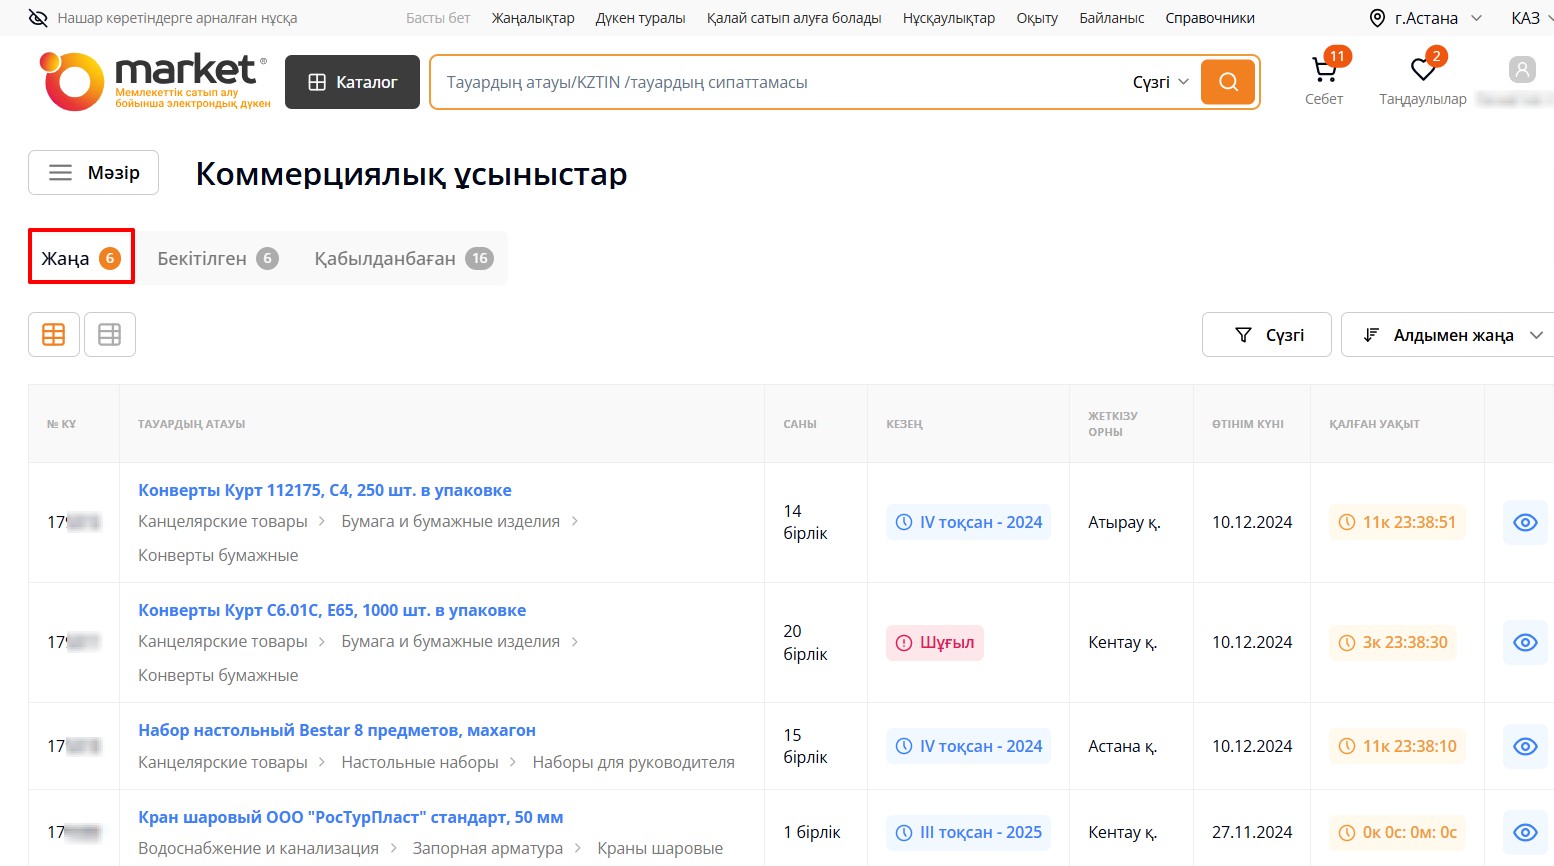Screen dimensions: 1554x866
Task: Click the market logo
Action: (155, 81)
